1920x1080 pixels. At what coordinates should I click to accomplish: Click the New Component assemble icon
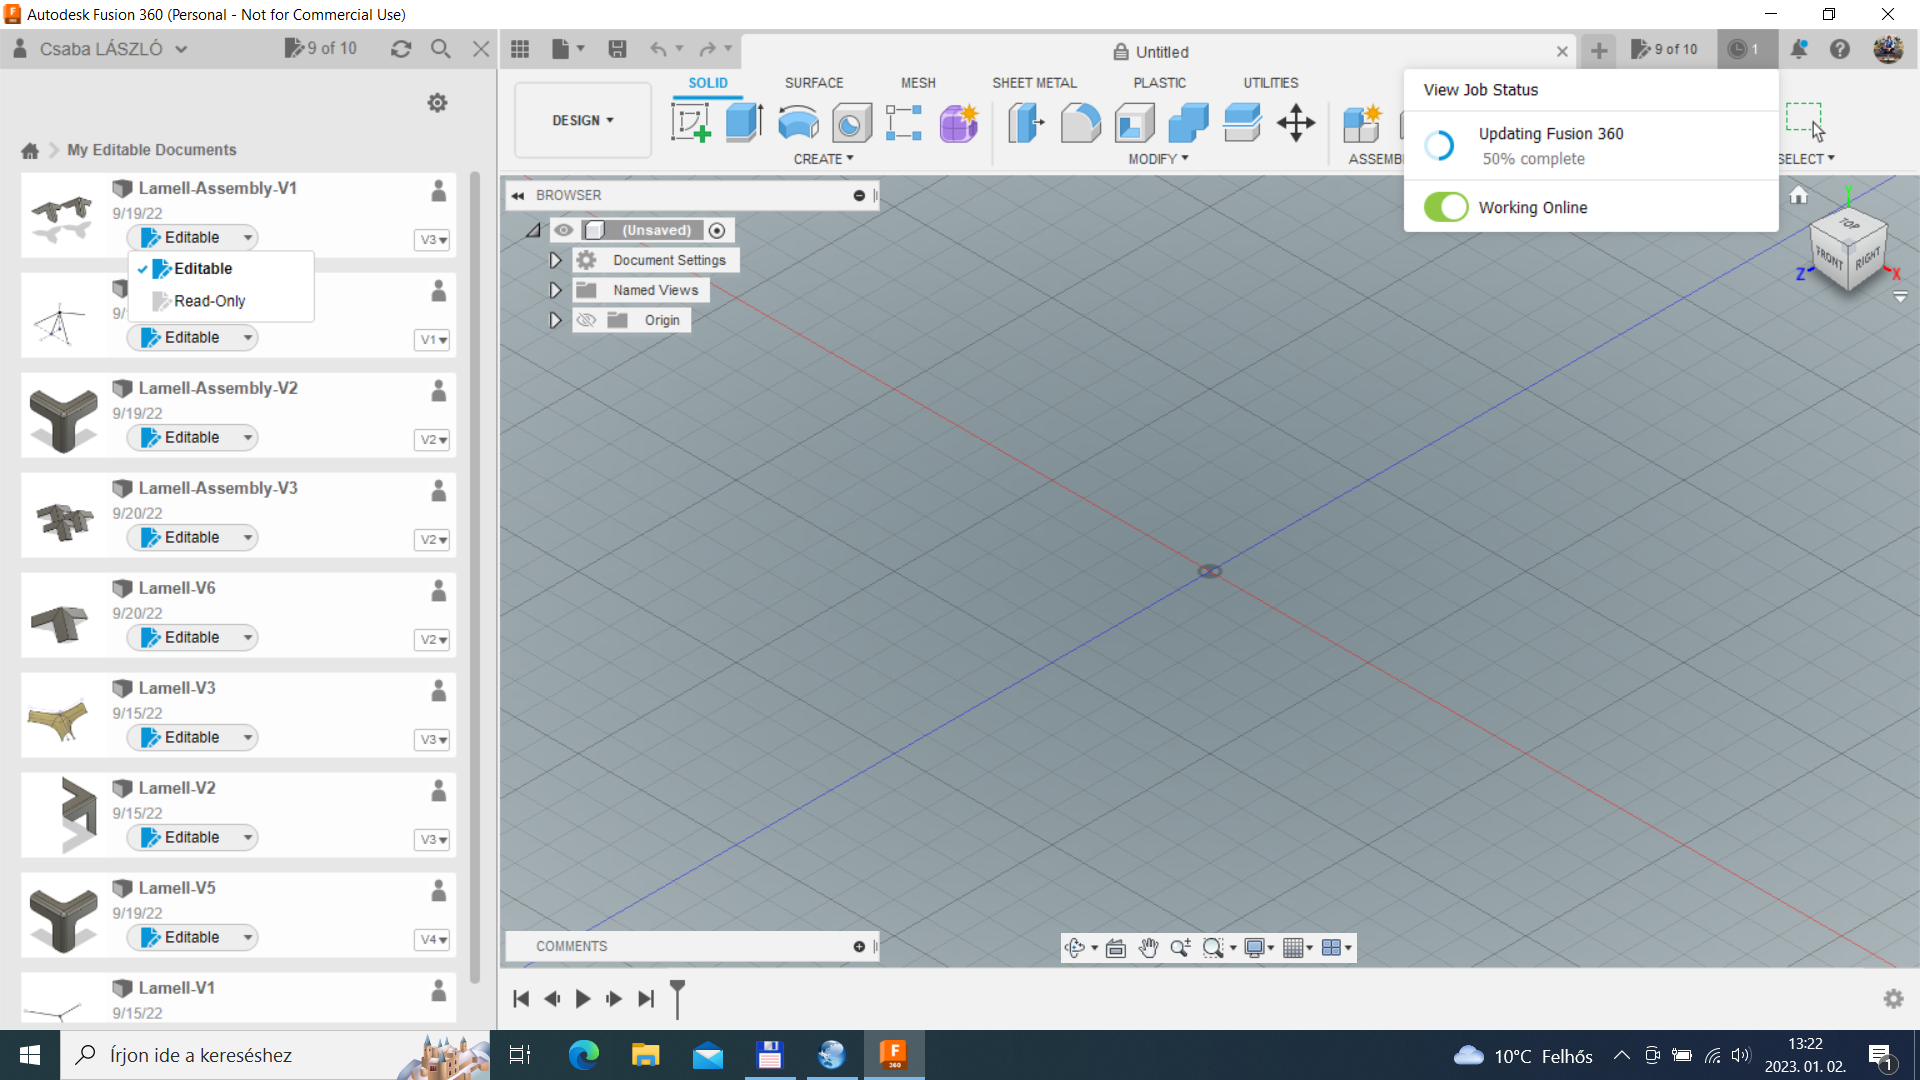[1362, 123]
